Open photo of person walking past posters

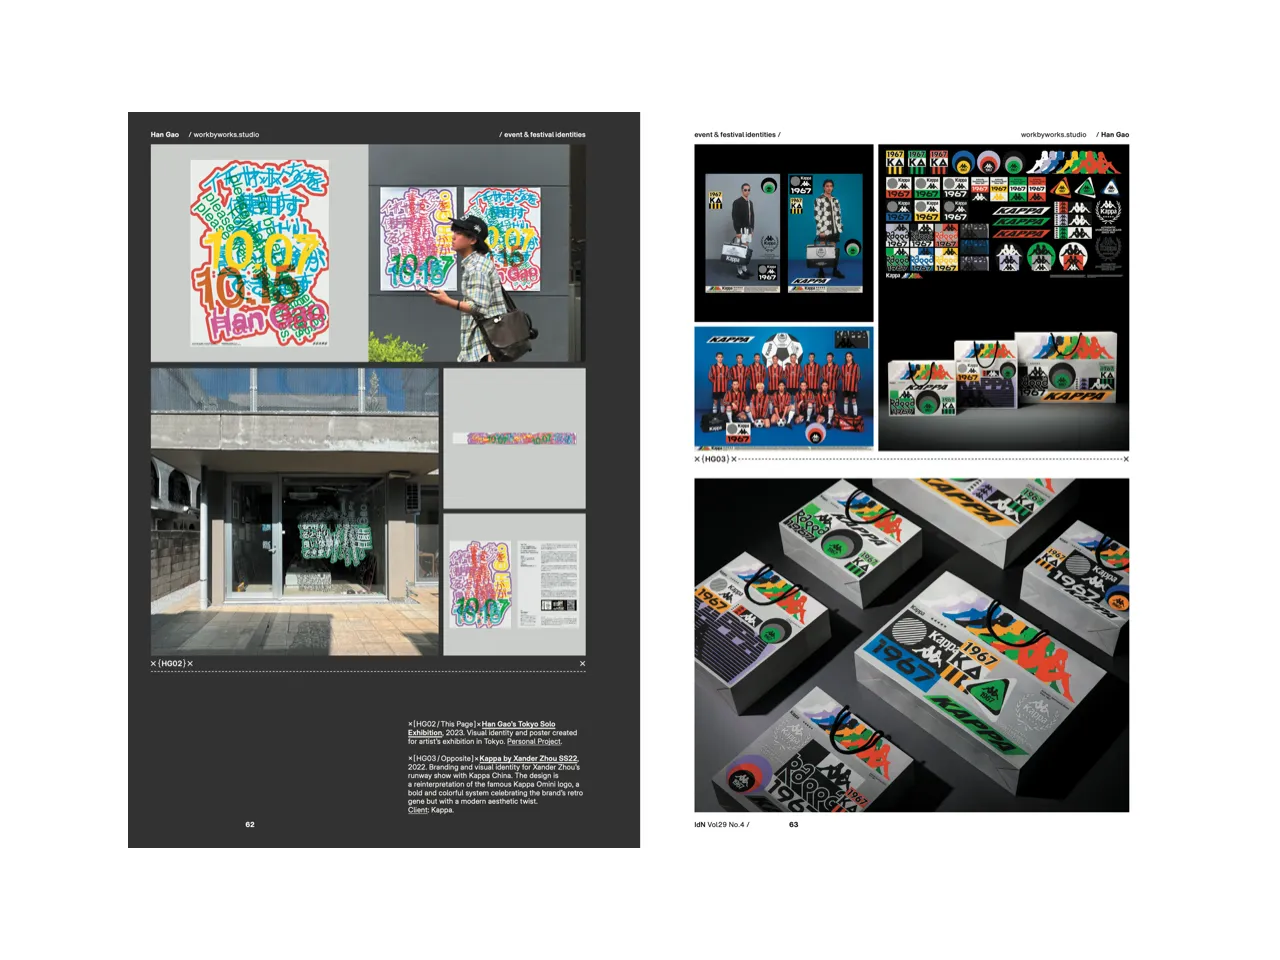(477, 253)
